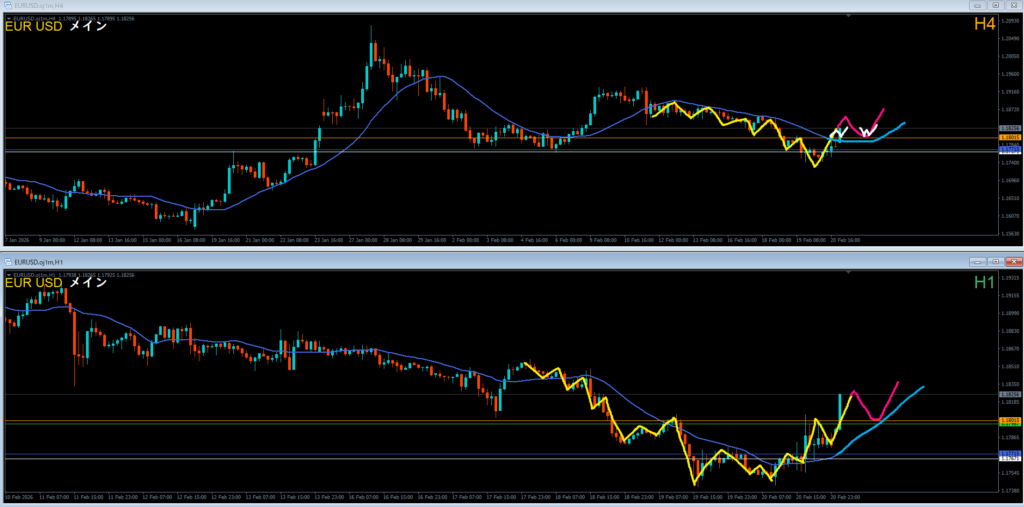Click the '20 Feb 16:00' label on H4 time axis
The width and height of the screenshot is (1024, 507).
click(x=845, y=240)
